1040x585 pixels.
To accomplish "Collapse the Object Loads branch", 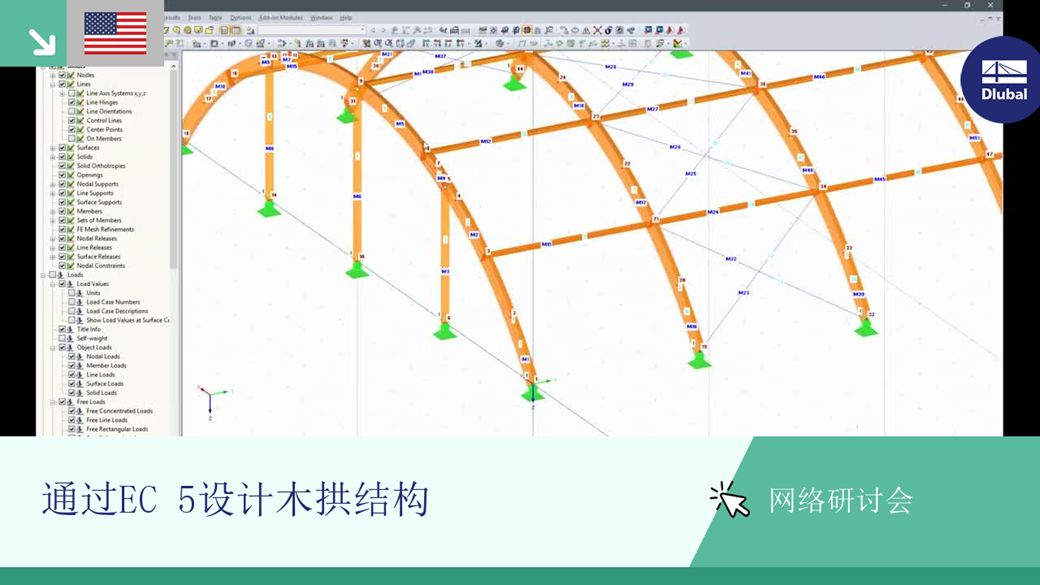I will click(53, 348).
